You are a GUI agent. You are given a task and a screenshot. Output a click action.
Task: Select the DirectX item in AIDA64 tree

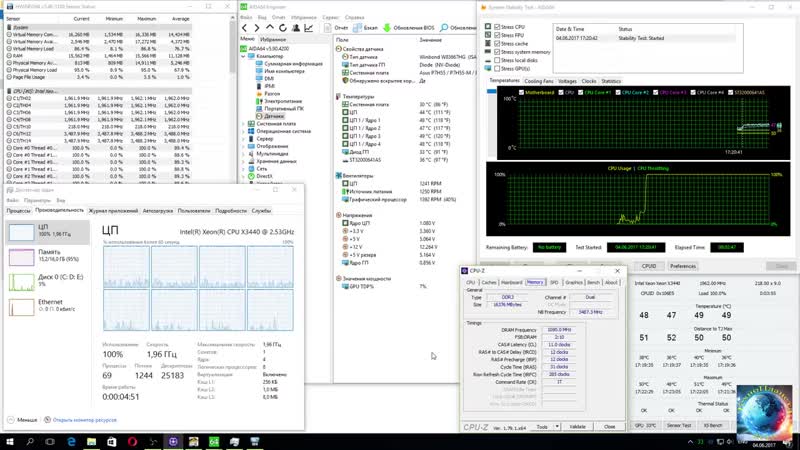click(x=260, y=176)
